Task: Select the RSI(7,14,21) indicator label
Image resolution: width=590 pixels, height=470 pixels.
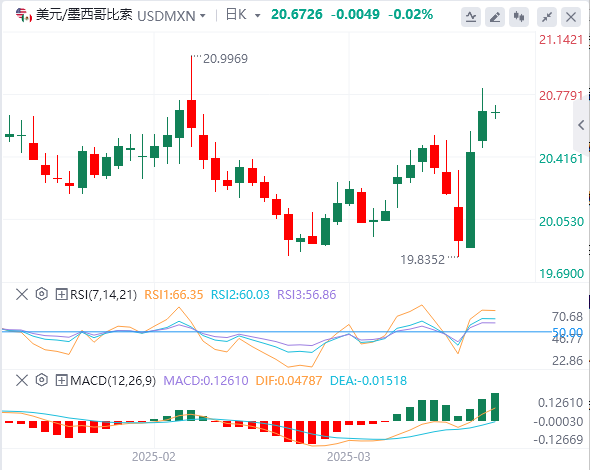Action: click(x=103, y=294)
